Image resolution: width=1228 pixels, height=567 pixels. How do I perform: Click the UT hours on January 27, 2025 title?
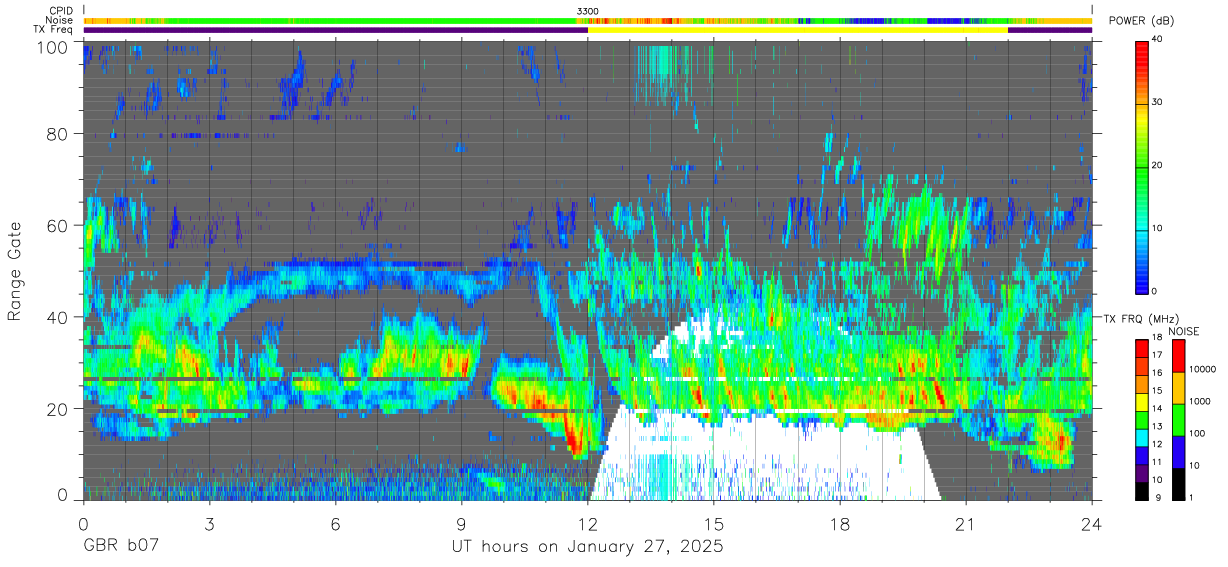[x=587, y=548]
